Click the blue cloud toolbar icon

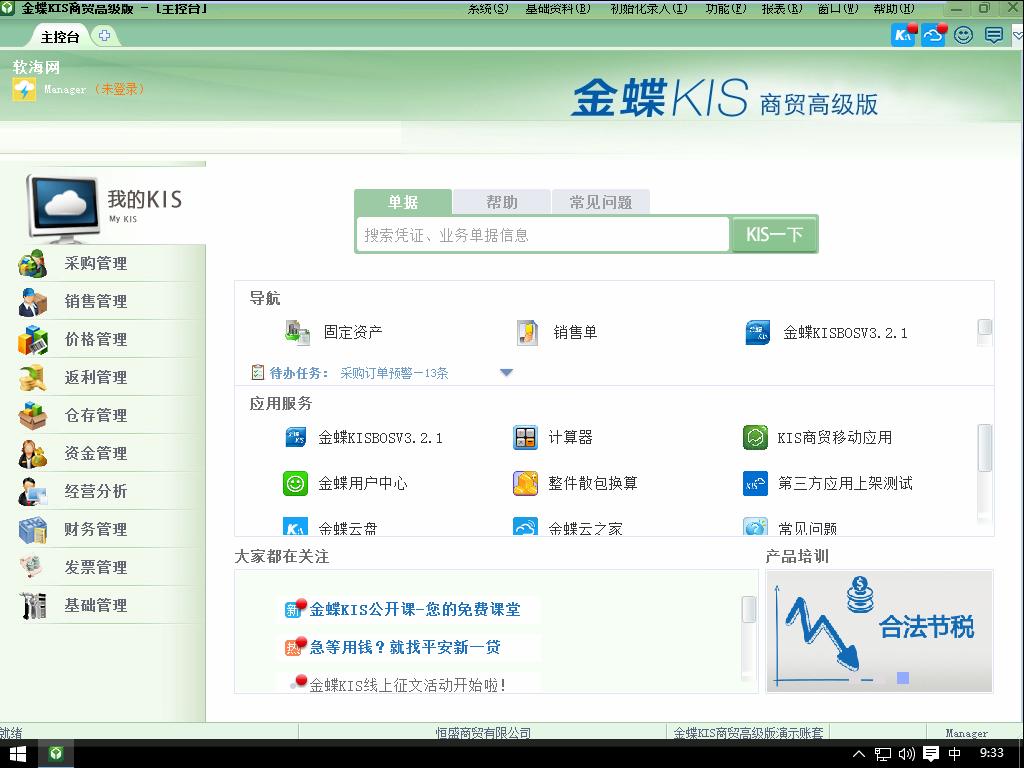point(934,35)
